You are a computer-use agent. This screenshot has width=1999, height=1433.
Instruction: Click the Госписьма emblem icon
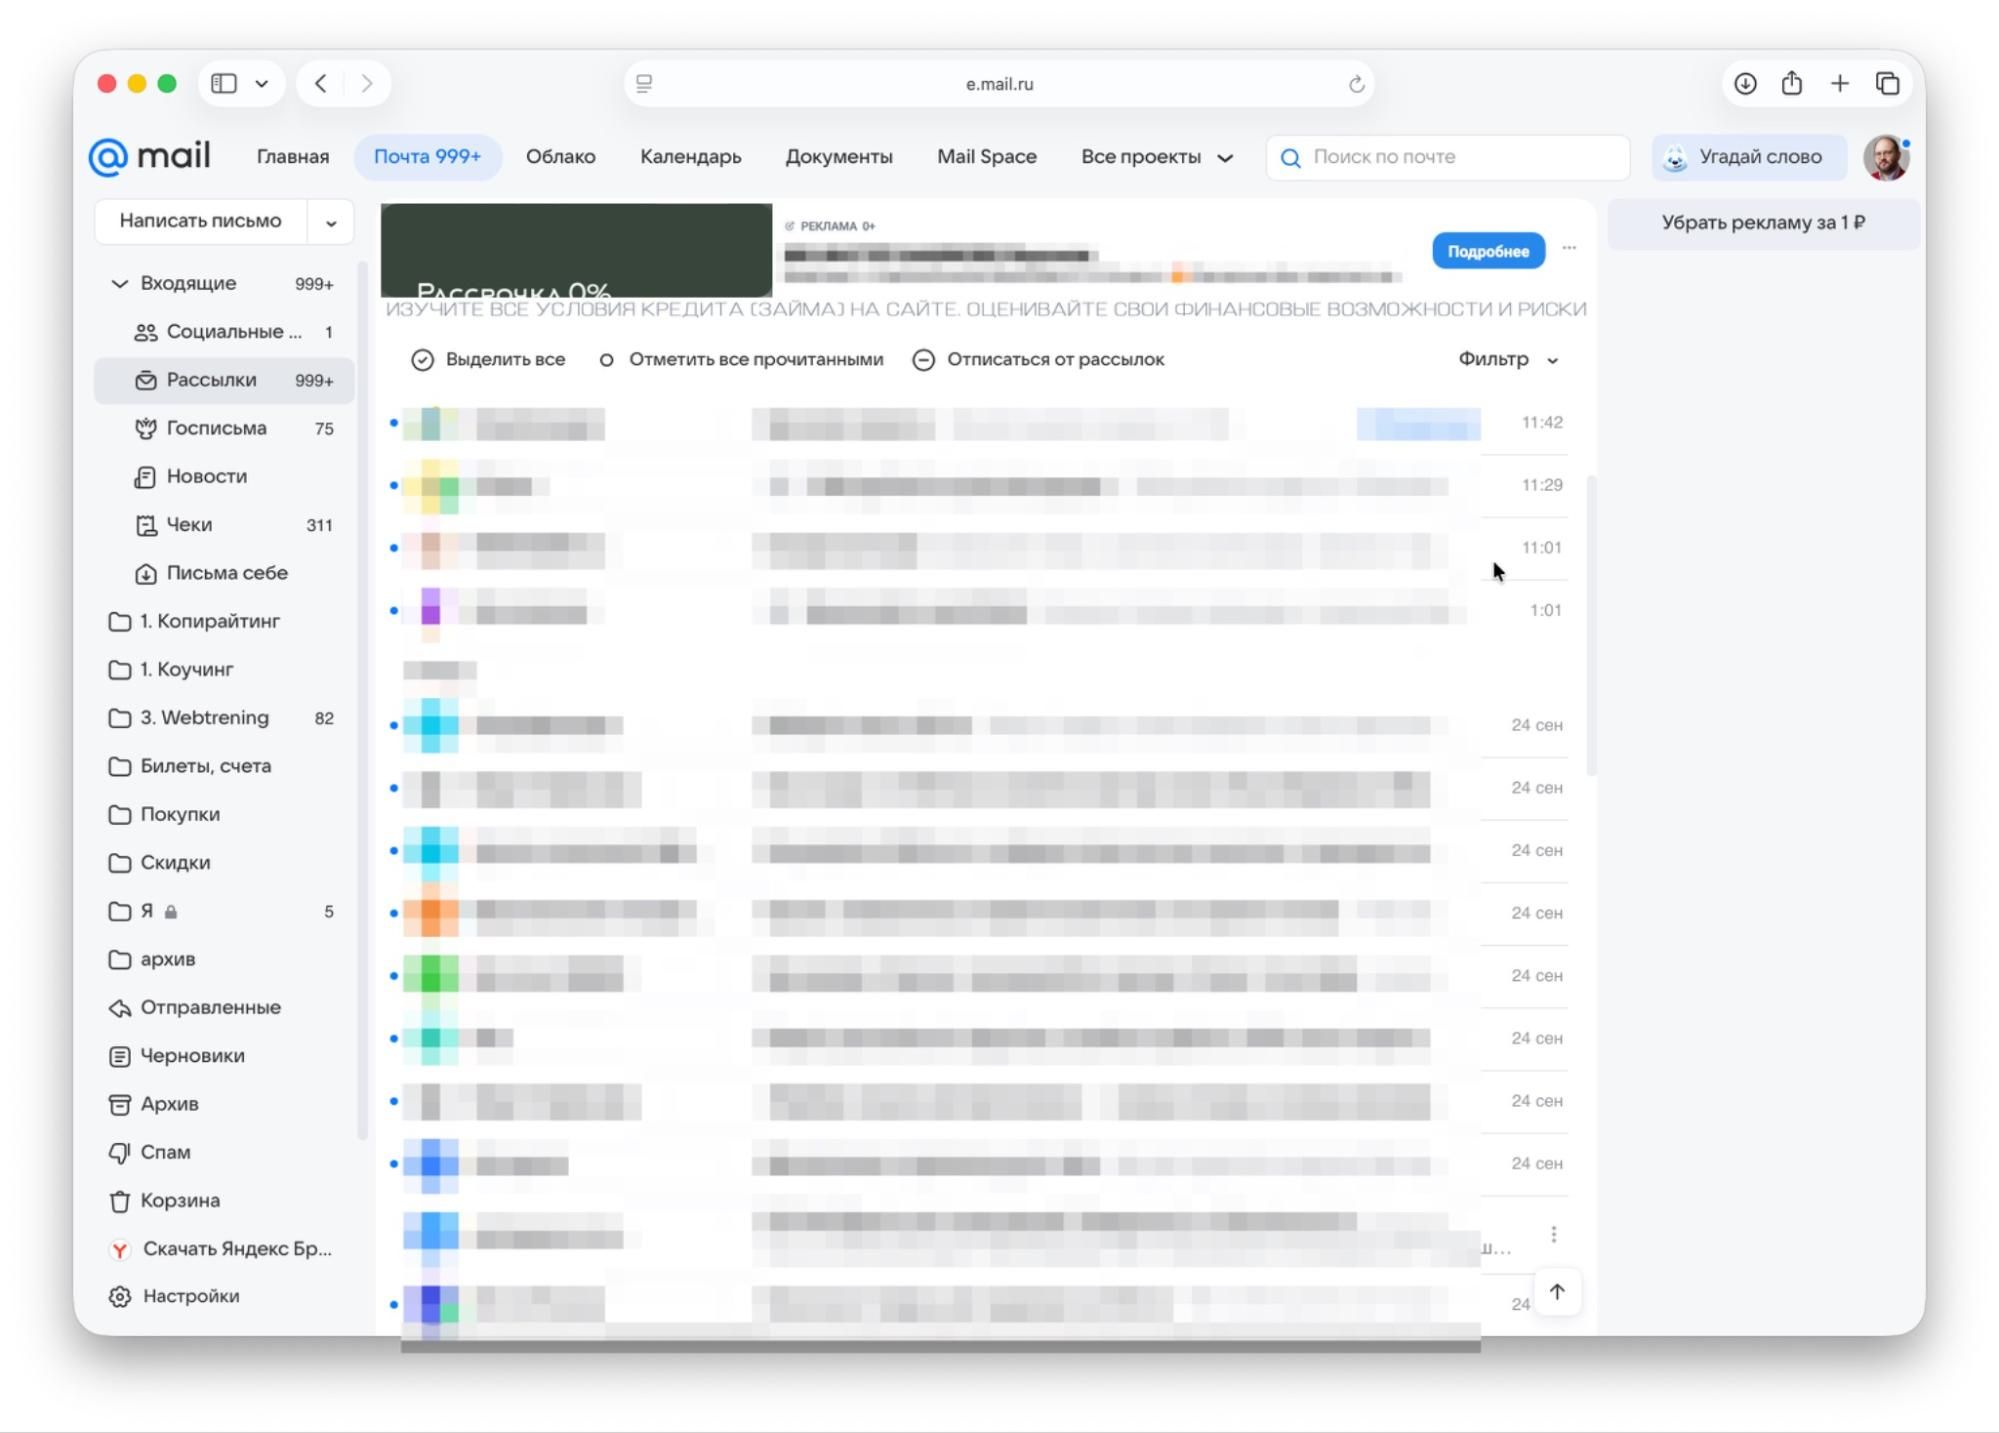[x=146, y=428]
